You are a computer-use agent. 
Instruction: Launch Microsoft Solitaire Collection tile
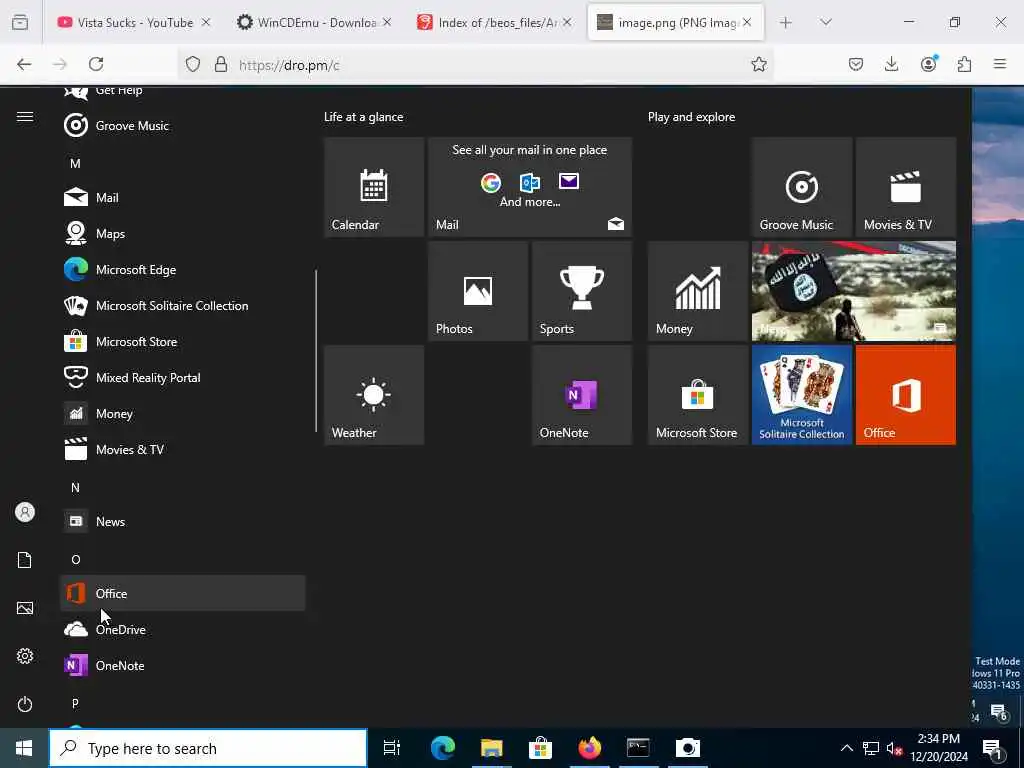[802, 395]
